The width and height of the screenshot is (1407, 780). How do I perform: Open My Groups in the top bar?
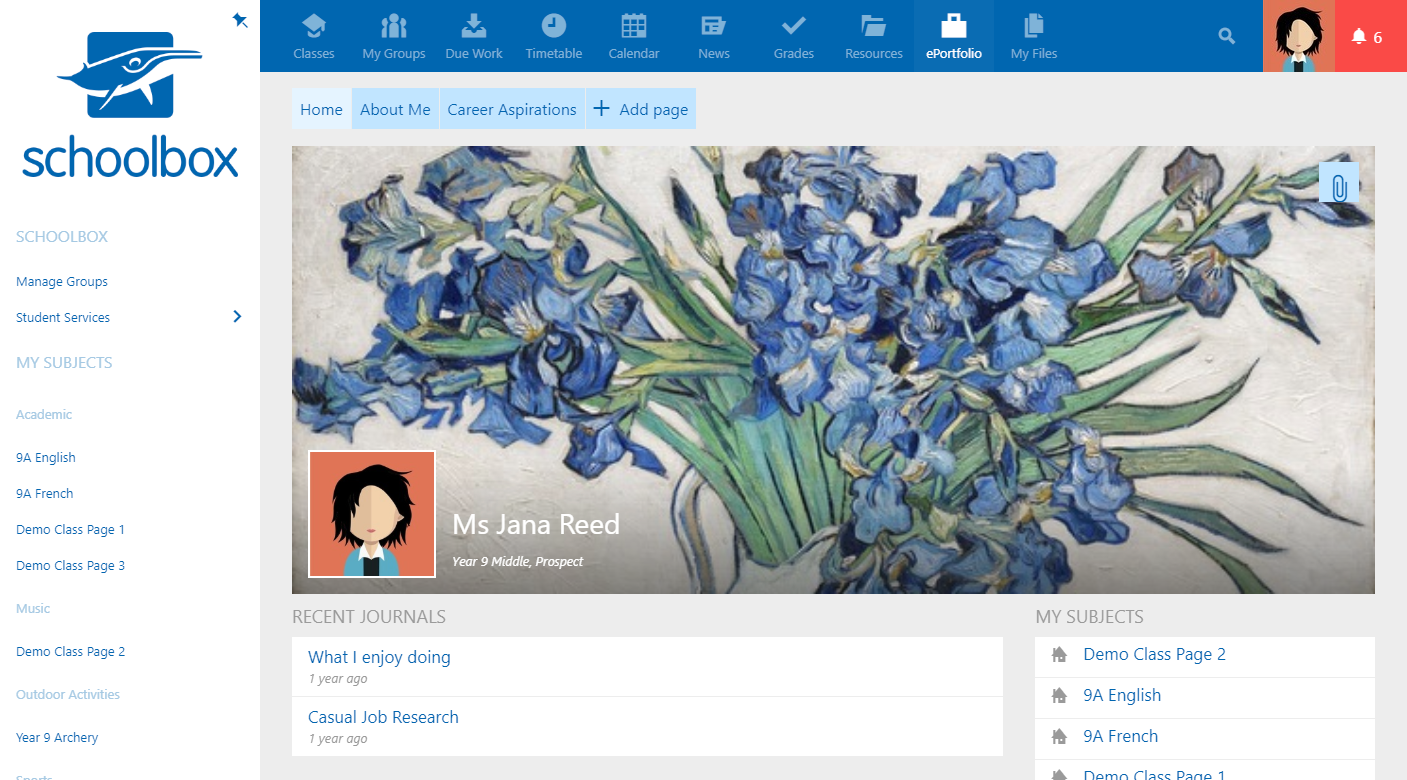pos(394,36)
